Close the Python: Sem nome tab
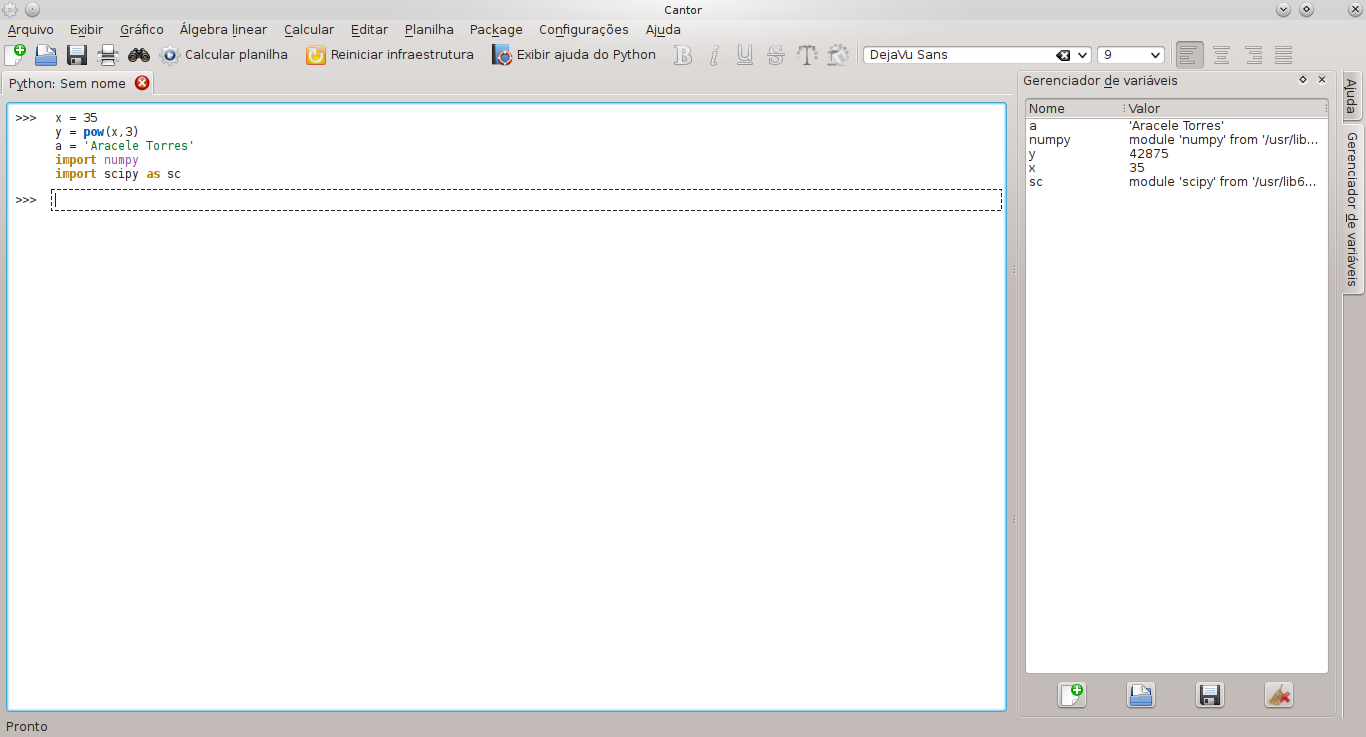The height and width of the screenshot is (737, 1366). point(142,83)
